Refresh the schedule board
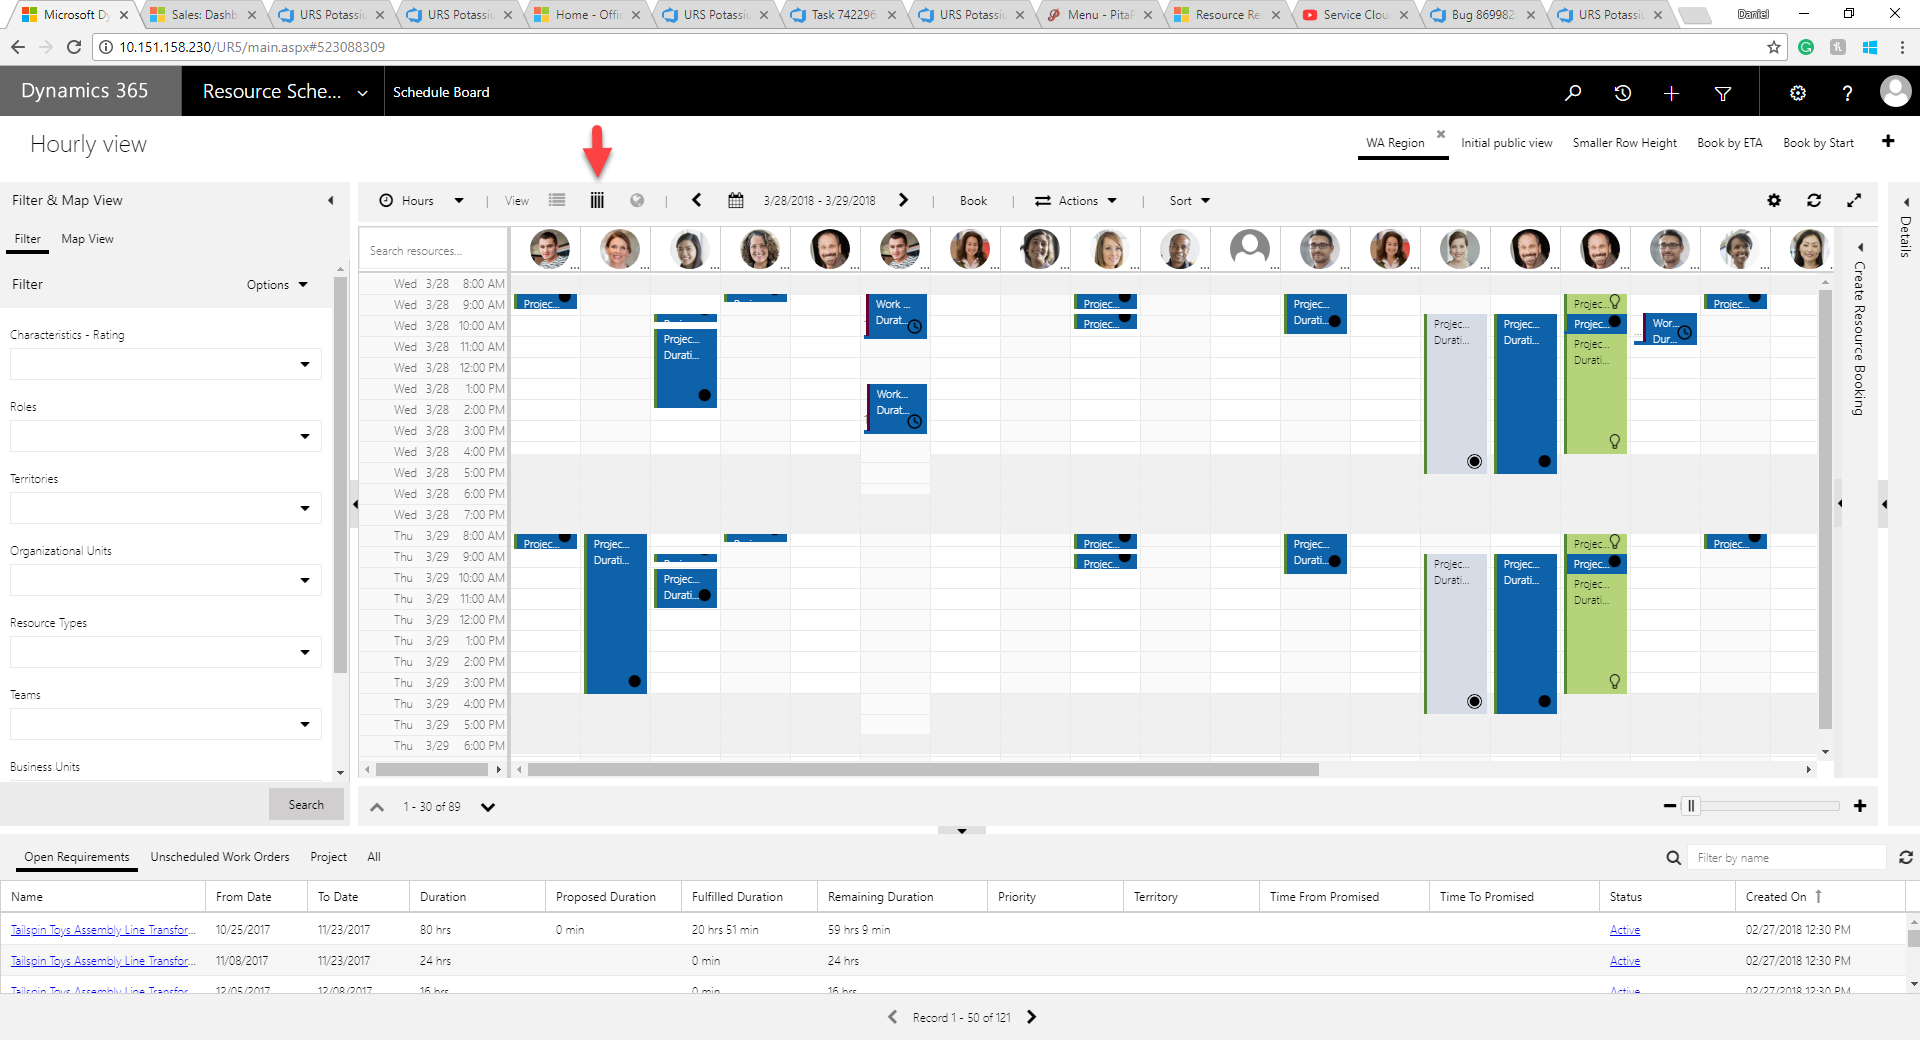This screenshot has width=1920, height=1040. pyautogui.click(x=1814, y=201)
